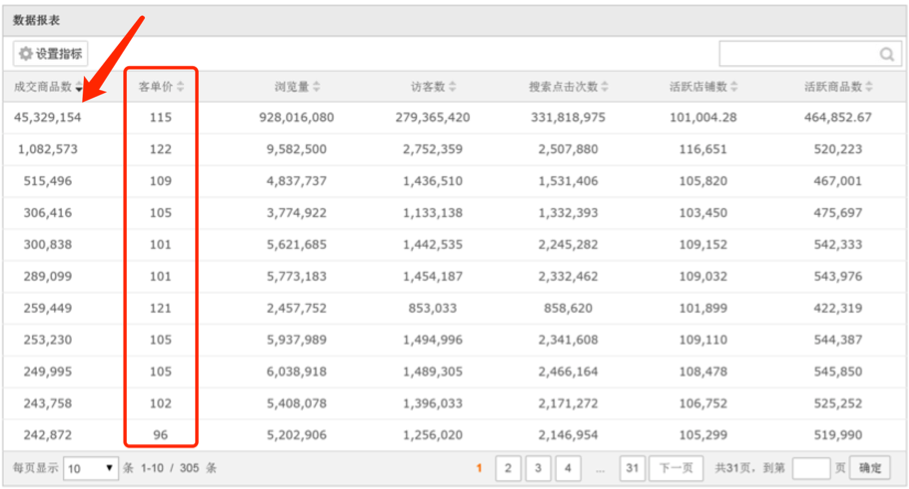Select 搜索点击次数 value 858,620
The image size is (909, 489).
pyautogui.click(x=568, y=308)
